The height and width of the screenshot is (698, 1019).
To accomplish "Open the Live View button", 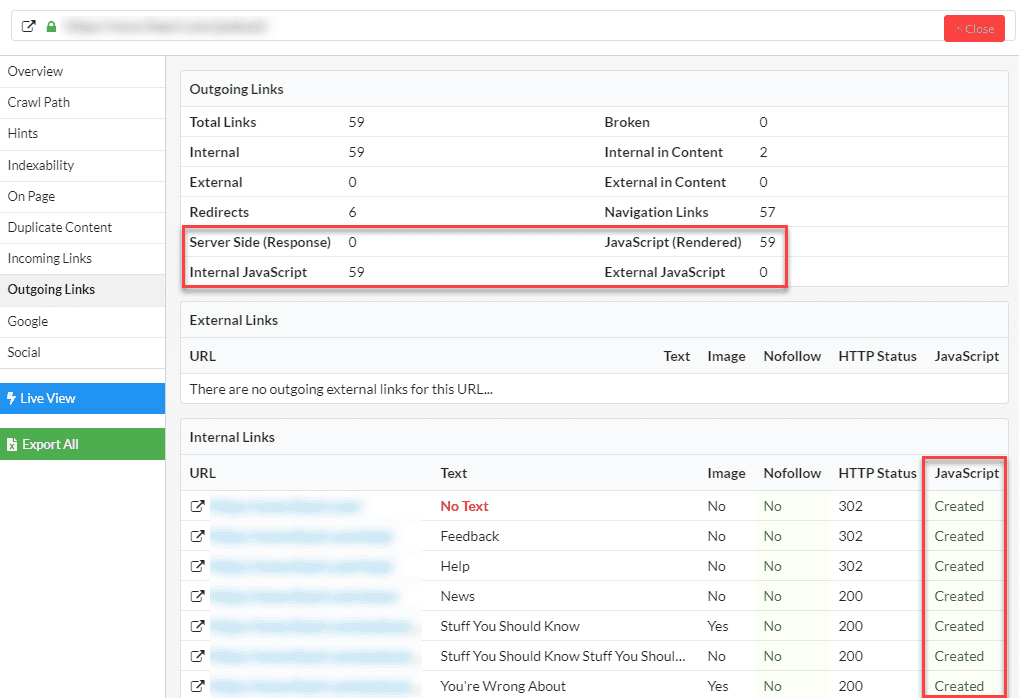I will (82, 398).
